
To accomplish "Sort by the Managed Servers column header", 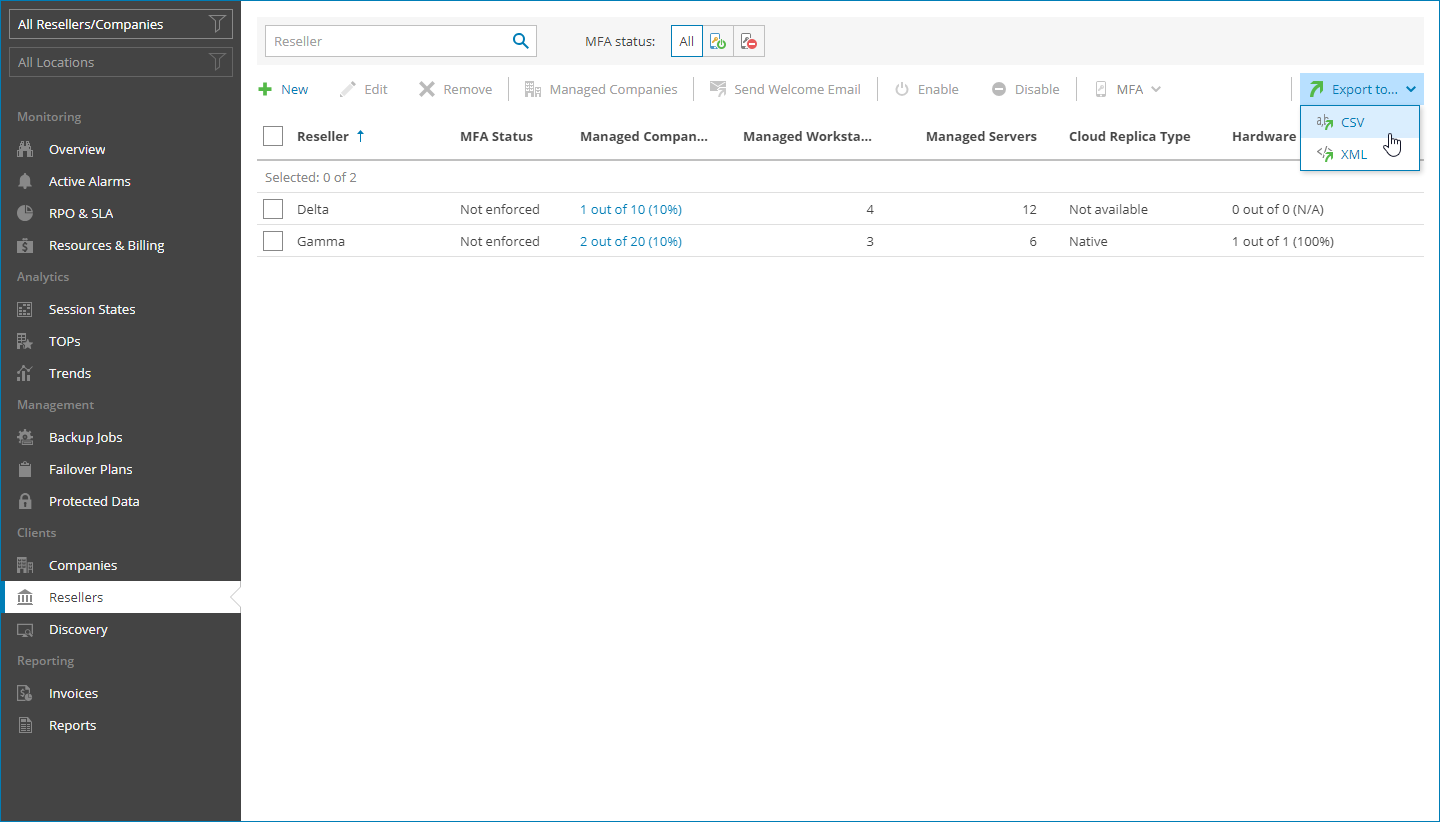I will point(981,136).
